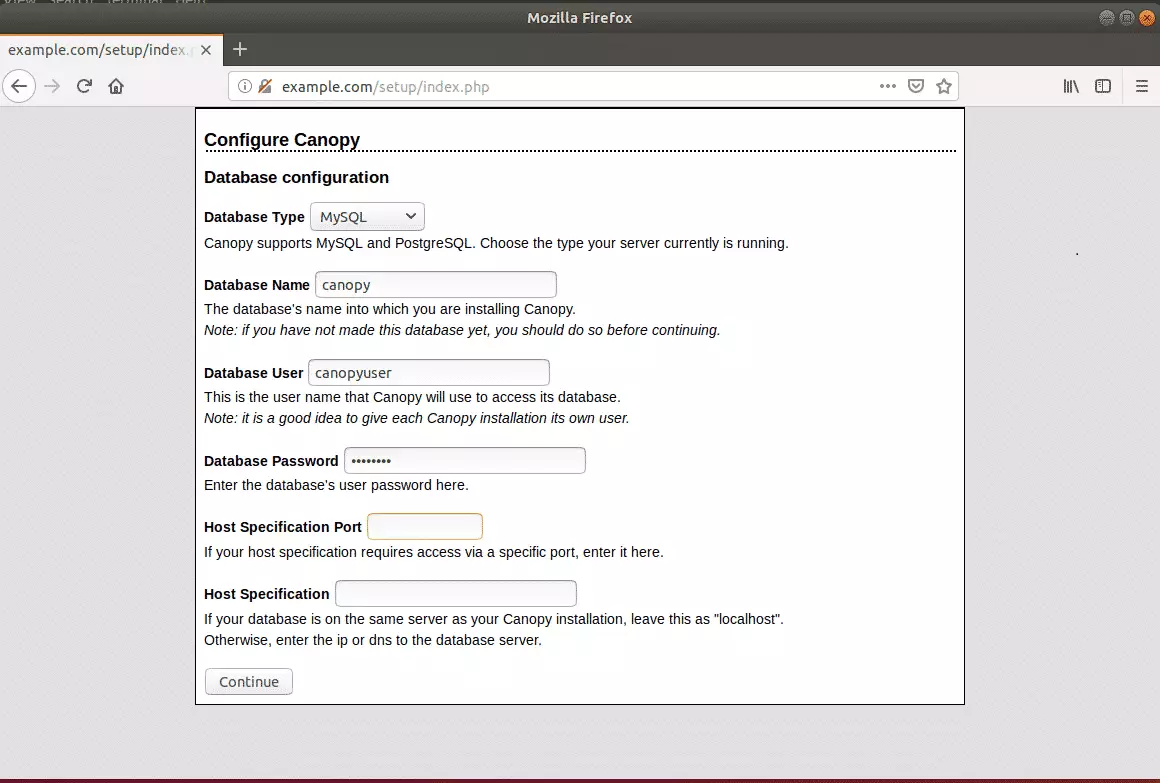Focus the Host Specification input box
Screen dimensions: 1160x783
[x=456, y=594]
